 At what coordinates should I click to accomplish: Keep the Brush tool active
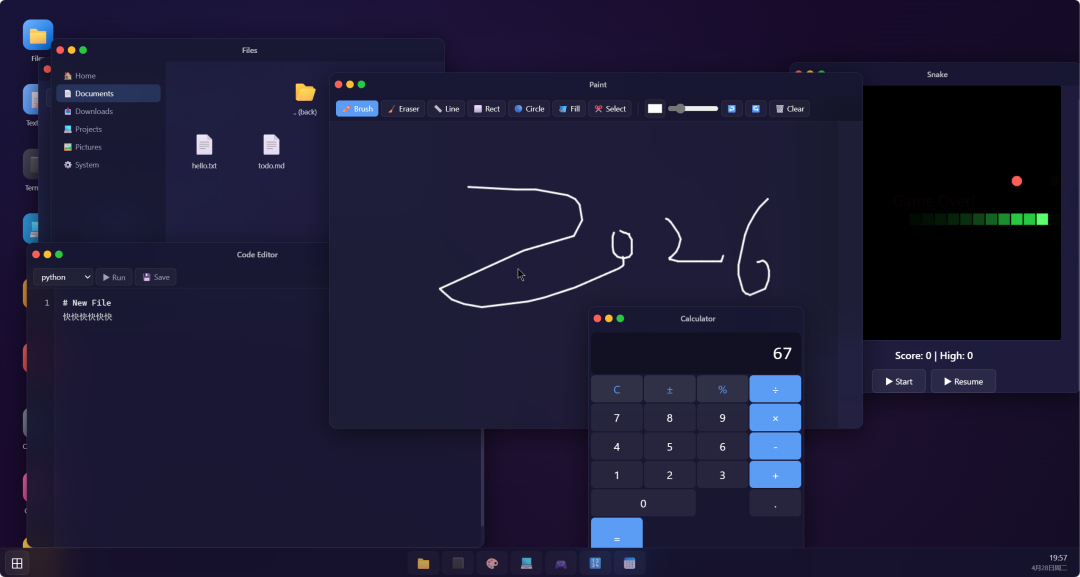pos(357,109)
